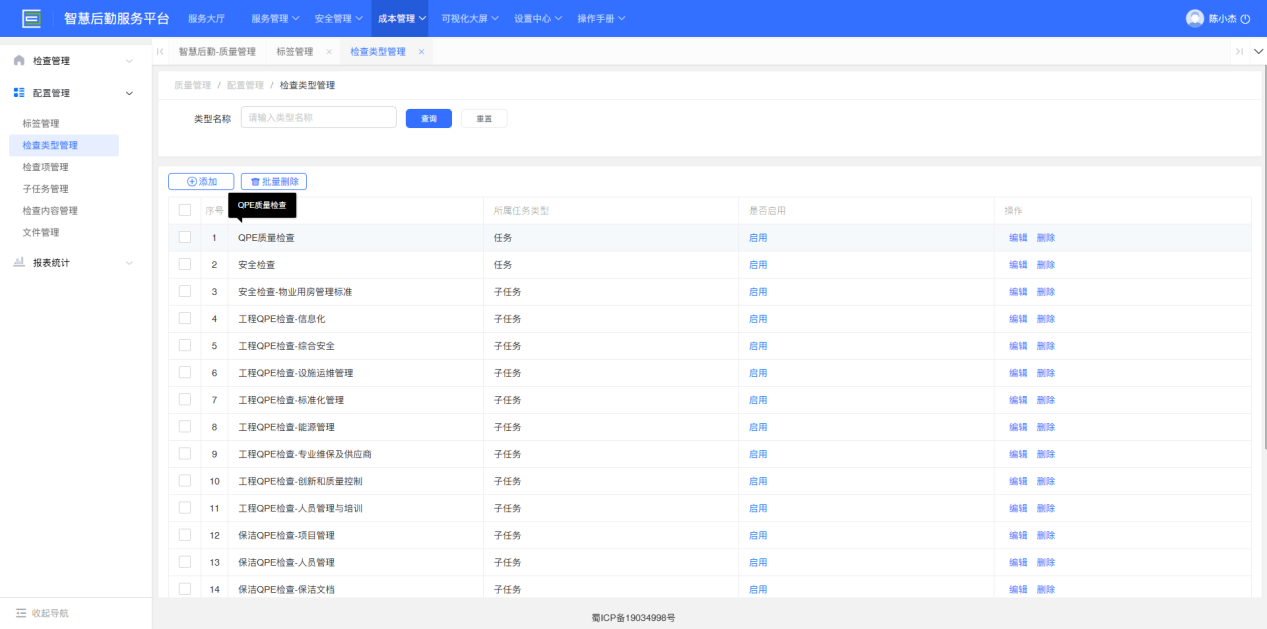1267x629 pixels.
Task: Click the 添加 button
Action: pos(201,182)
